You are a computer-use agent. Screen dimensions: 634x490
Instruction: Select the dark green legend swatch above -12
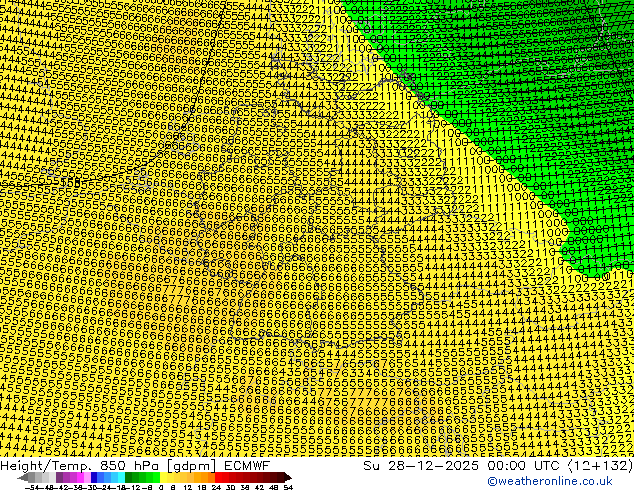[x=128, y=477]
